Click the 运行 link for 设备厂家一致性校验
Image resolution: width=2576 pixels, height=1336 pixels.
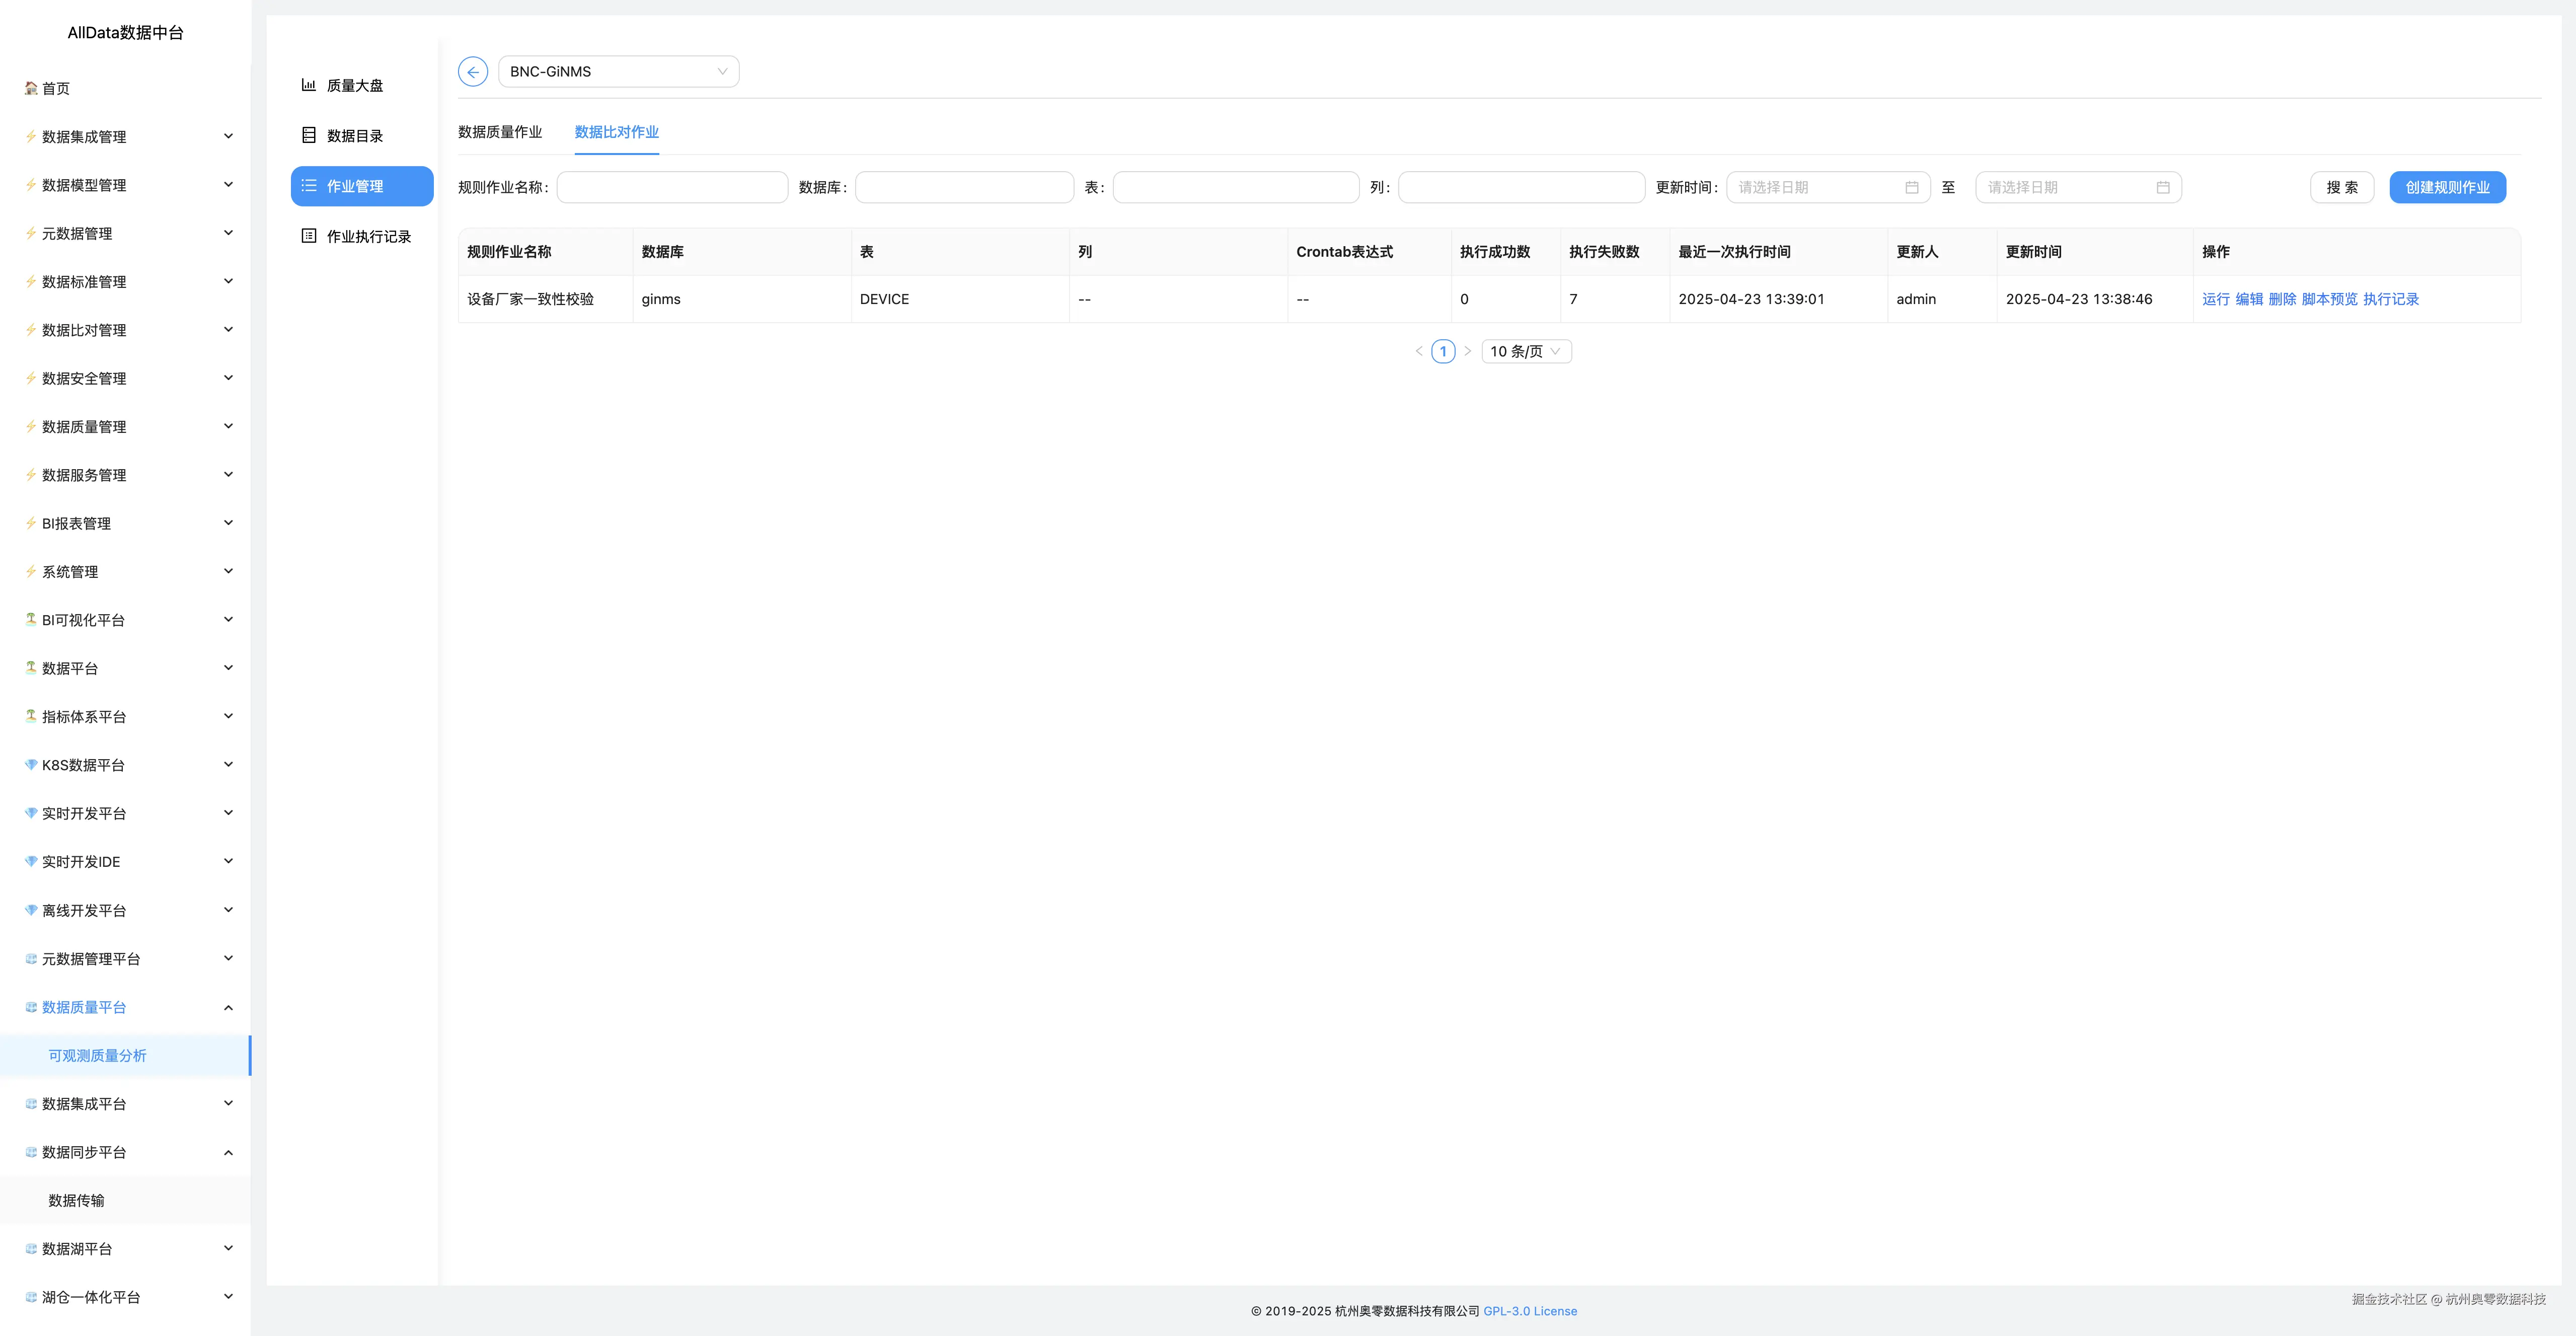pos(2215,299)
